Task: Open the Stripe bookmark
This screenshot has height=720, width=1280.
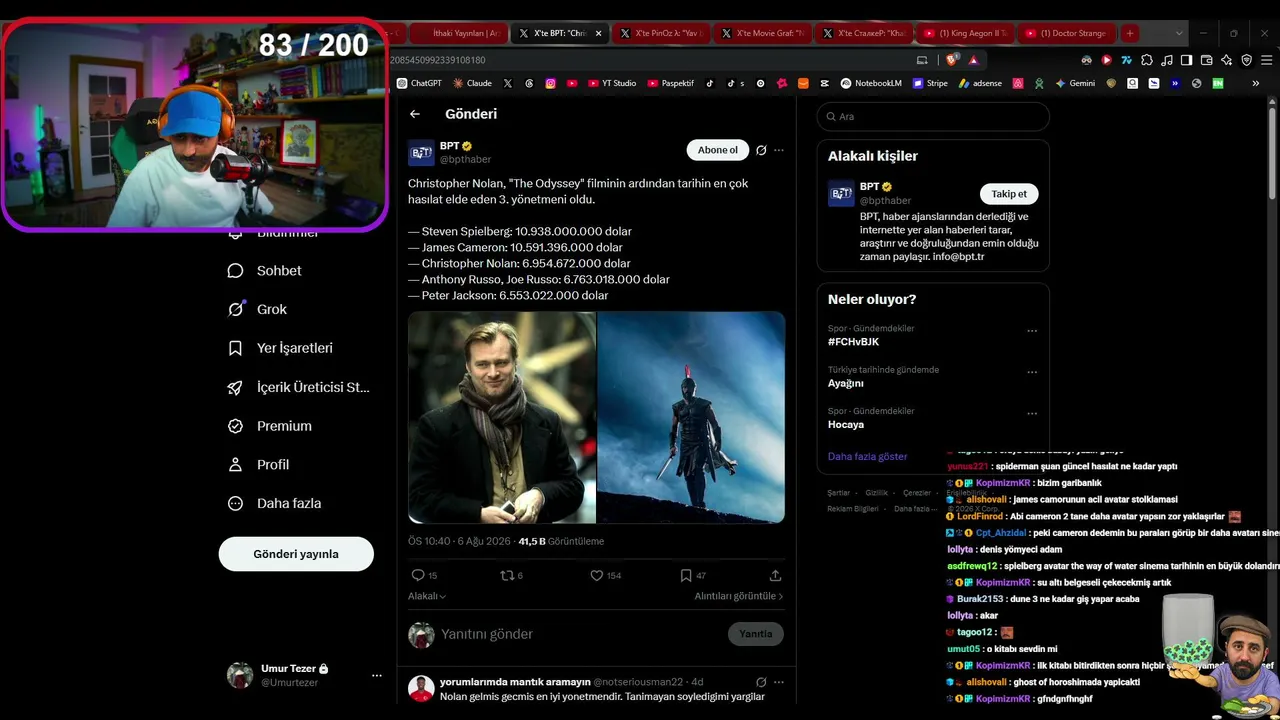Action: click(930, 83)
